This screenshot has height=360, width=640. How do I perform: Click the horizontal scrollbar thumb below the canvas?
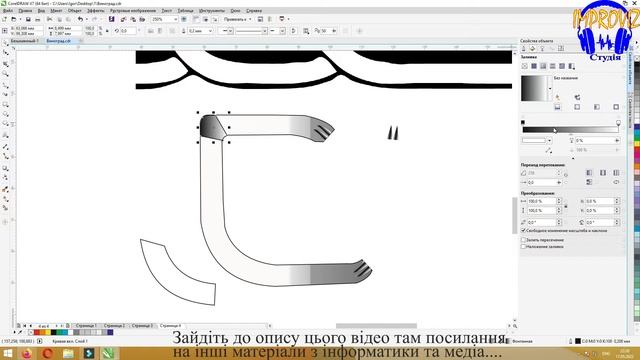376,326
